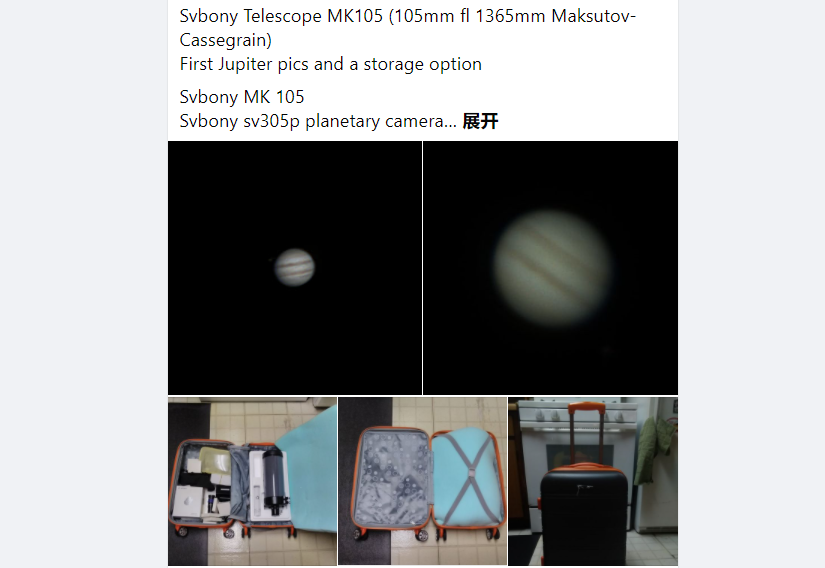Image resolution: width=825 pixels, height=568 pixels.
Task: Open the small Jupiter photo
Action: (x=295, y=268)
